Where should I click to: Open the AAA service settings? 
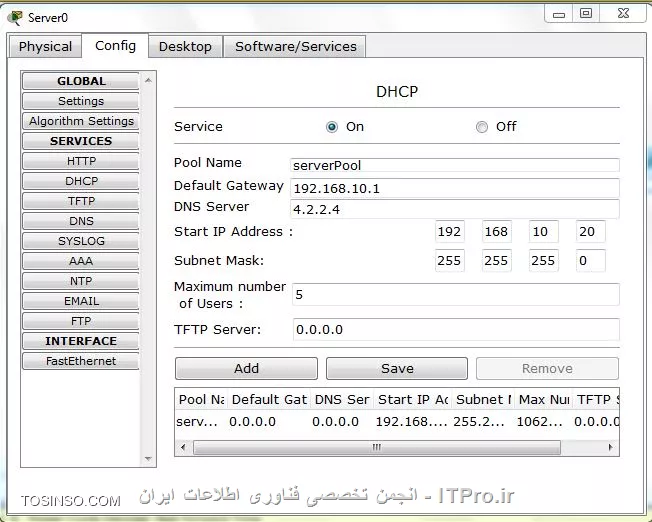coord(81,261)
